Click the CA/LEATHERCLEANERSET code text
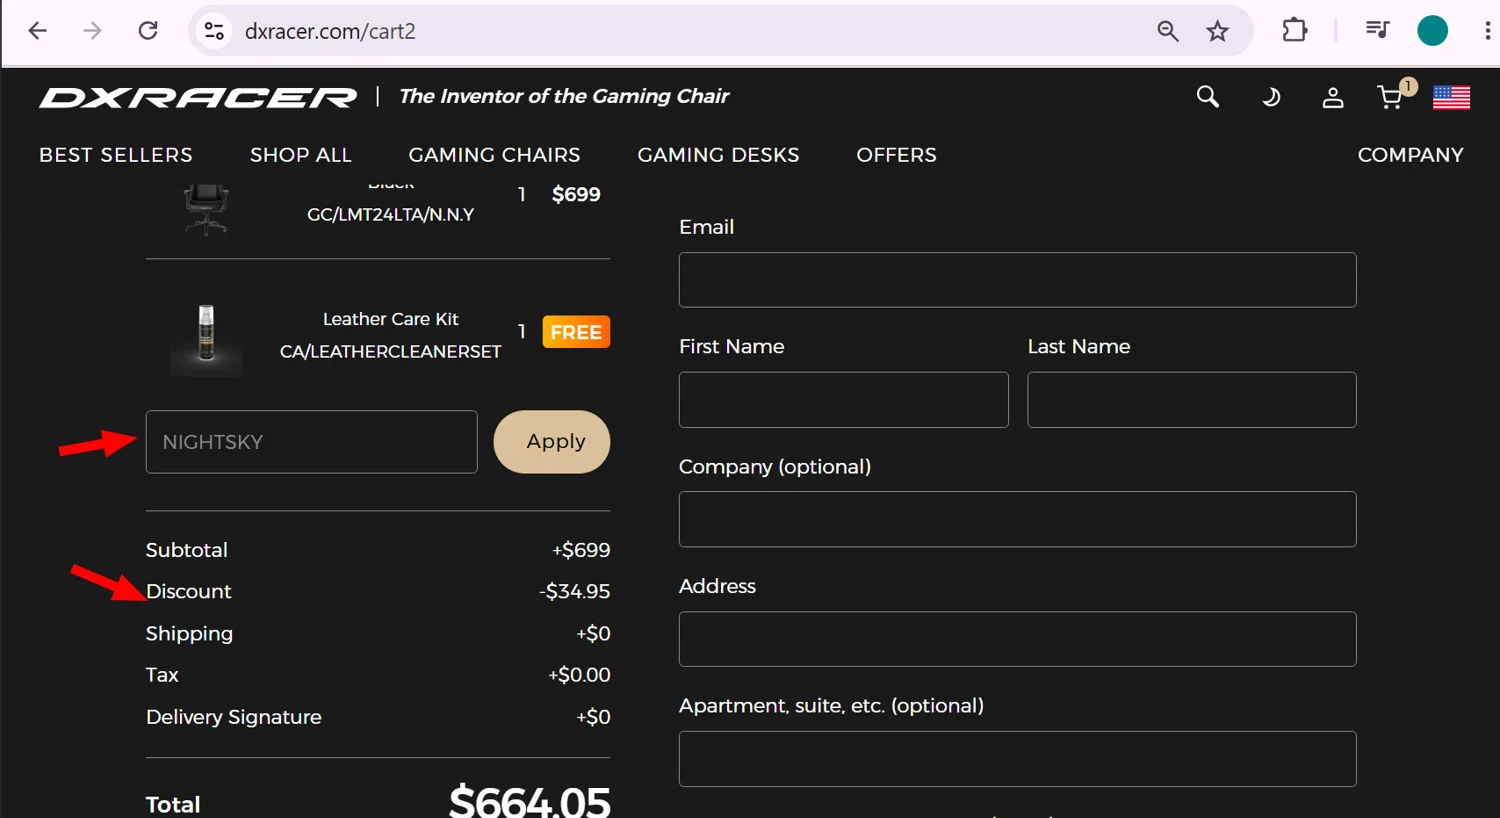The width and height of the screenshot is (1500, 818). [390, 351]
